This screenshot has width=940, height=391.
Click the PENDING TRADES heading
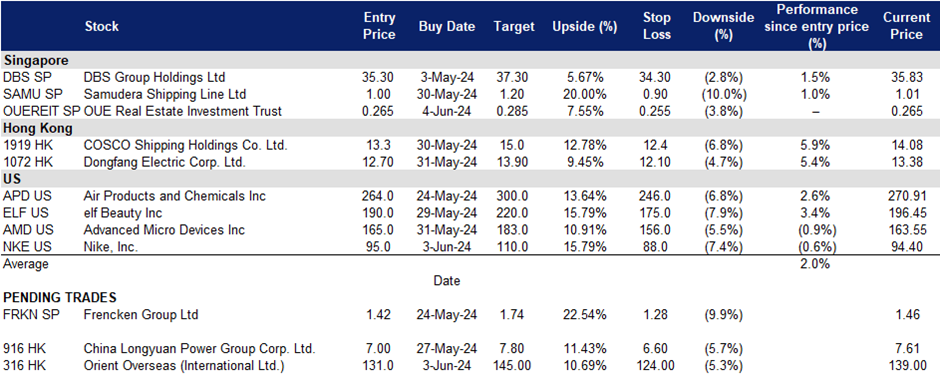point(60,298)
